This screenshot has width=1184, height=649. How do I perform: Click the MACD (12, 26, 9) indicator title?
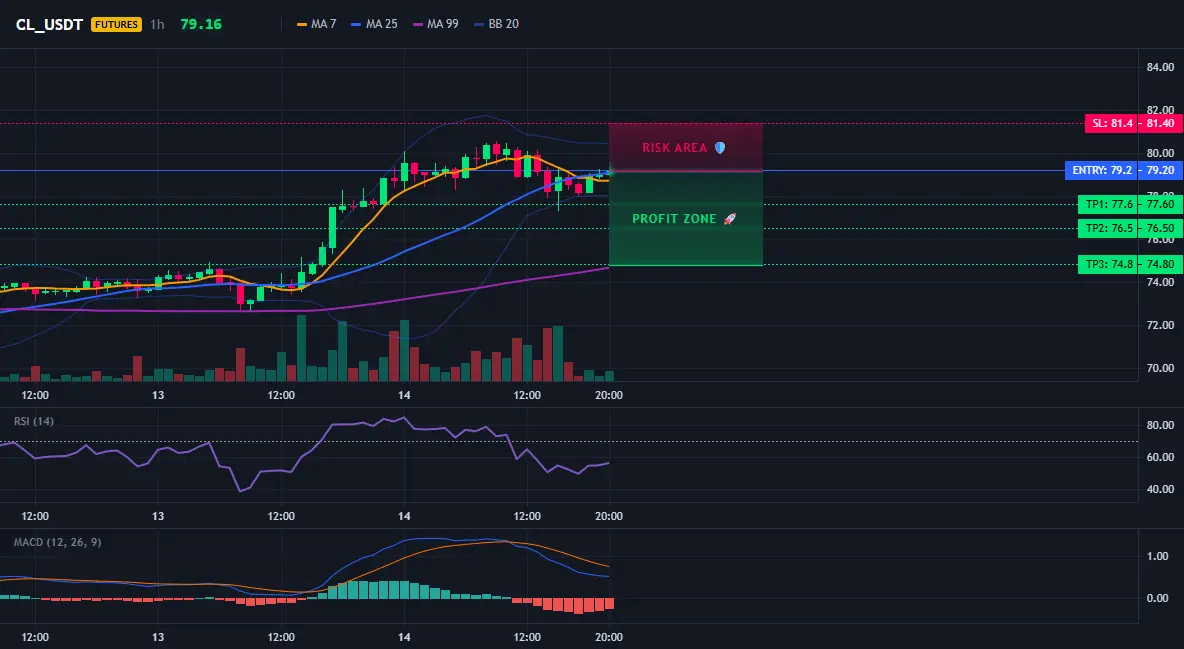tap(57, 542)
